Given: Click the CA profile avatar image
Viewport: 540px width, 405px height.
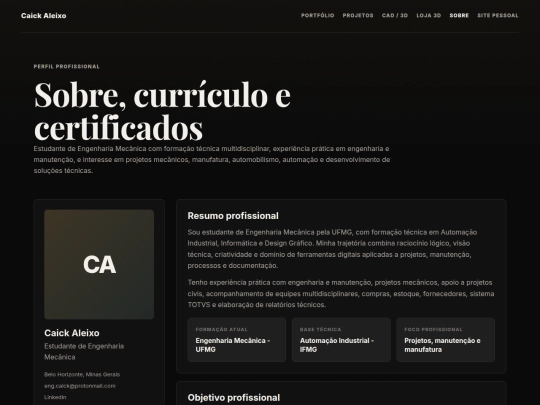Looking at the screenshot, I should 99,264.
